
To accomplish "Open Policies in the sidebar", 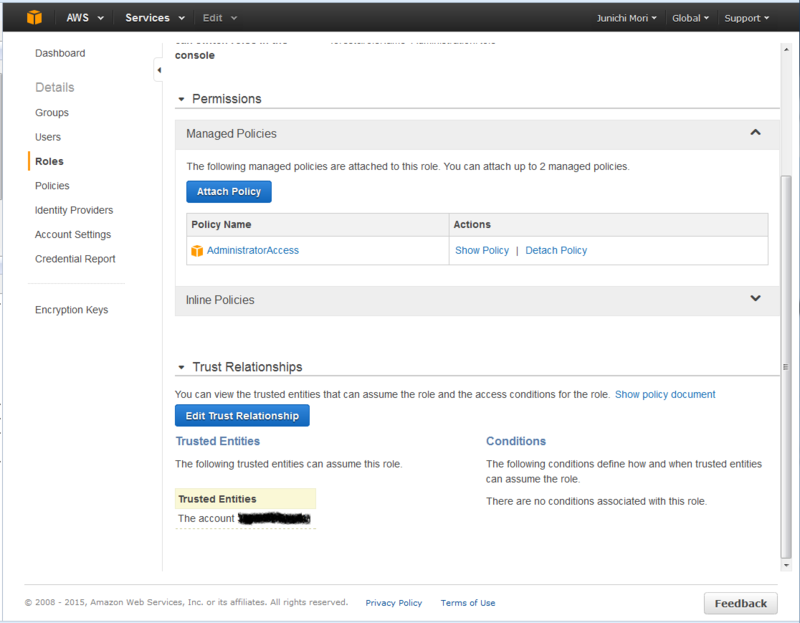I will (x=52, y=186).
